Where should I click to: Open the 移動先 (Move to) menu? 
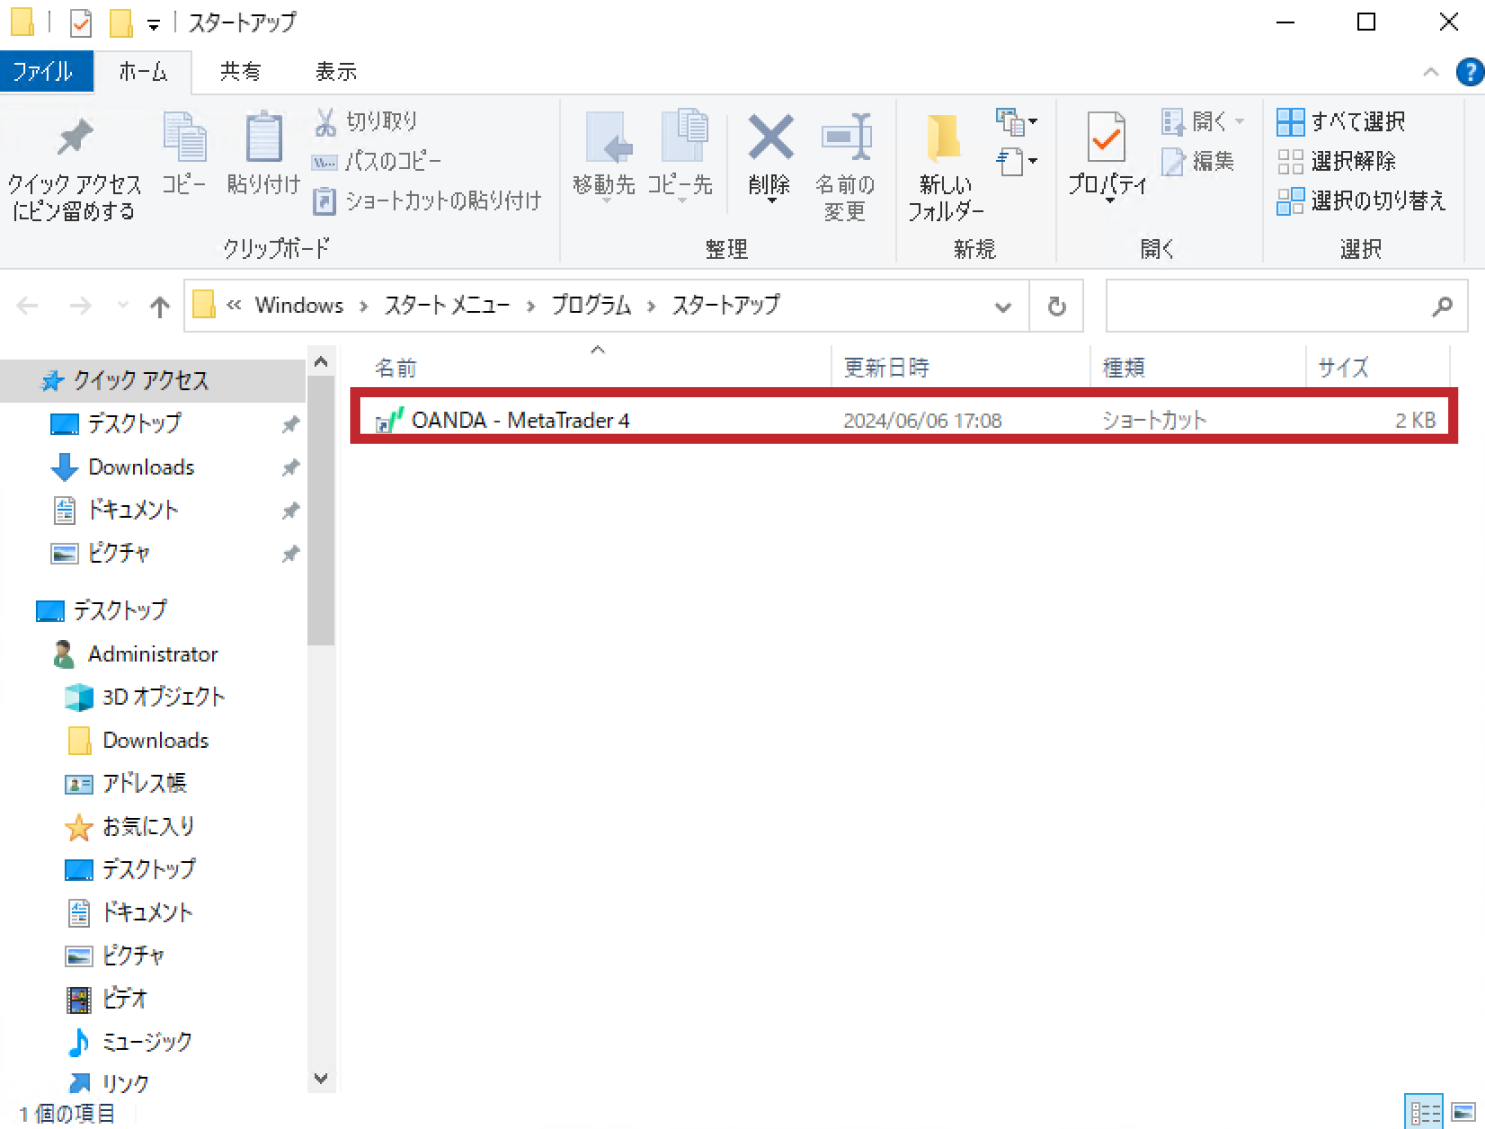(x=604, y=156)
